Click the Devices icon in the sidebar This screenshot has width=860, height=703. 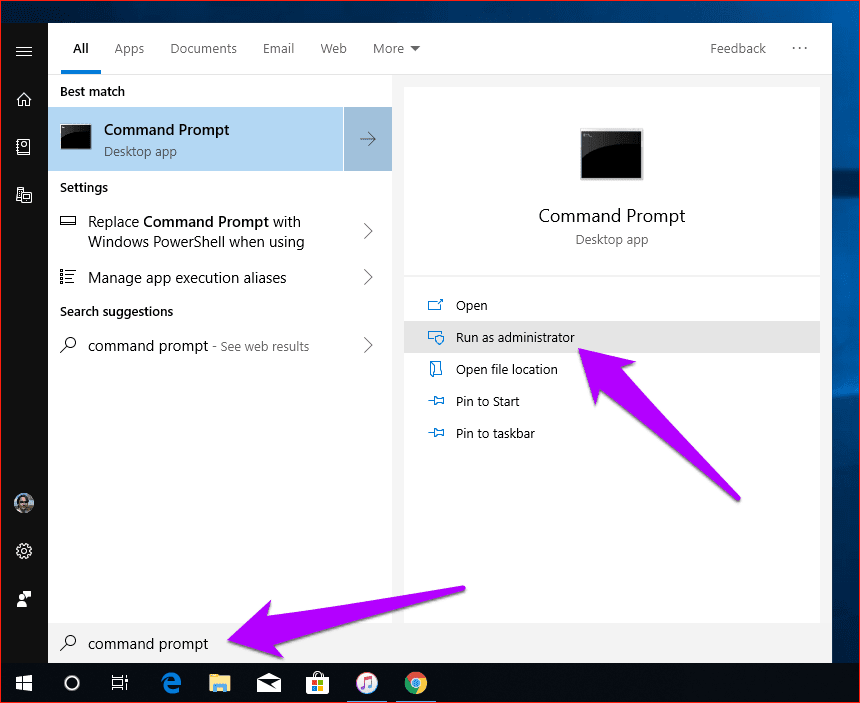coord(24,195)
